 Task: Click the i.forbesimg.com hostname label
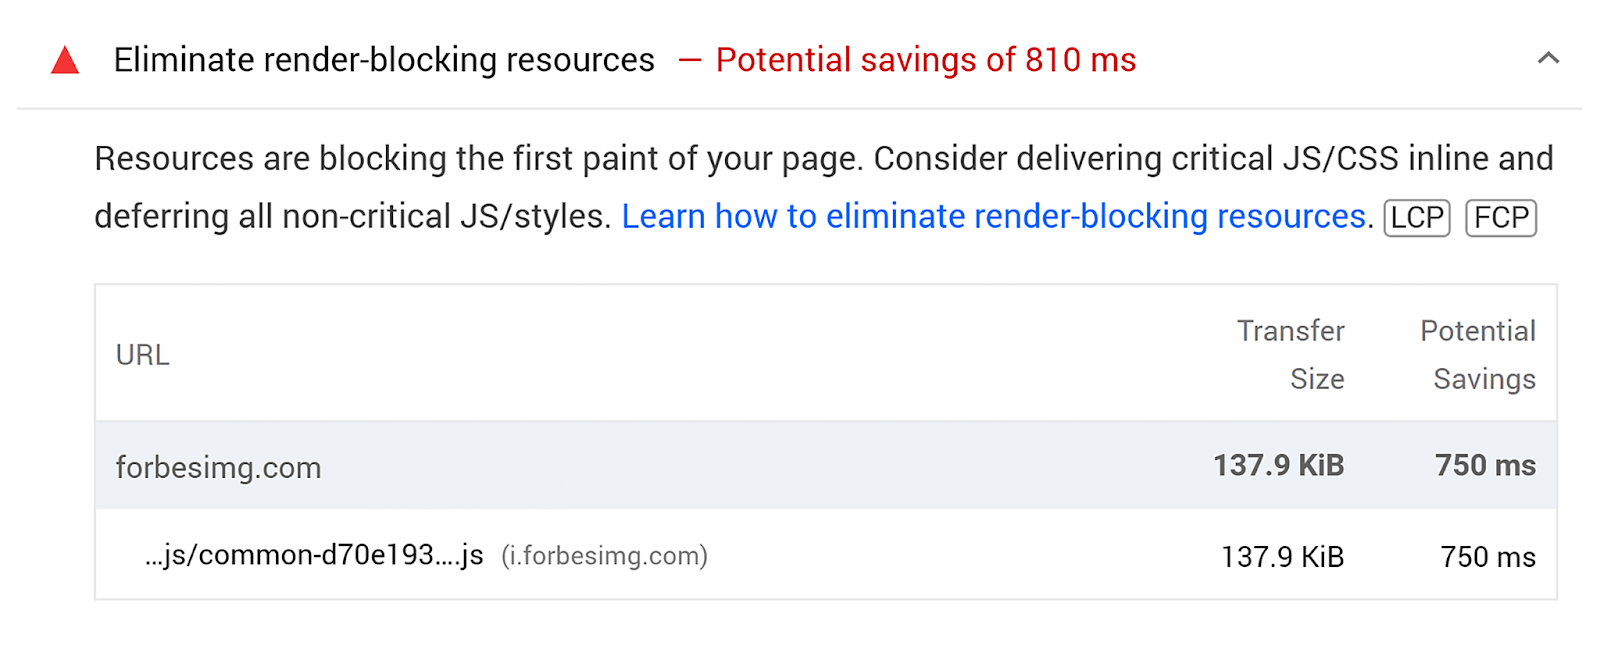click(x=605, y=556)
